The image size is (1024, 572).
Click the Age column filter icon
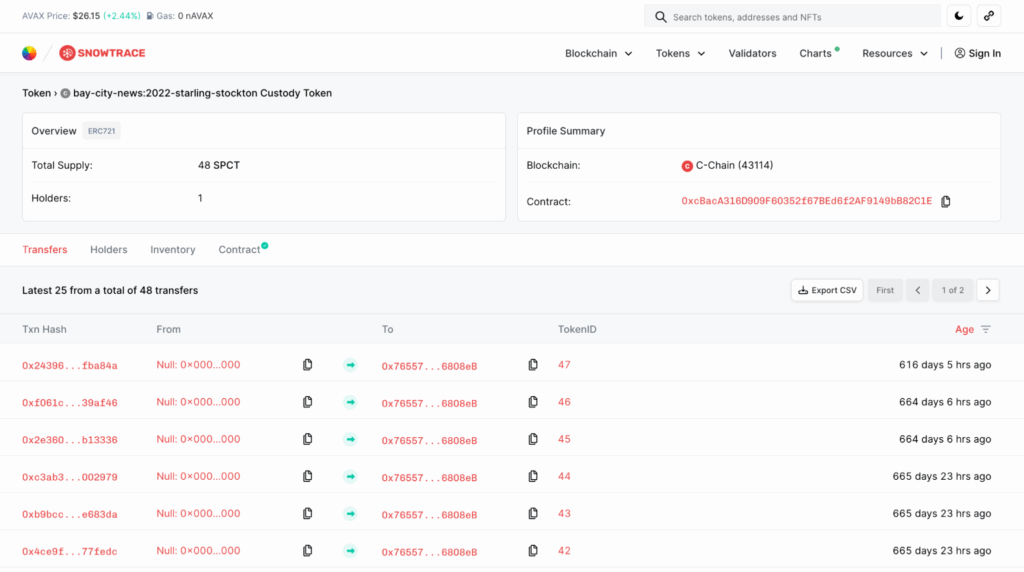(986, 330)
